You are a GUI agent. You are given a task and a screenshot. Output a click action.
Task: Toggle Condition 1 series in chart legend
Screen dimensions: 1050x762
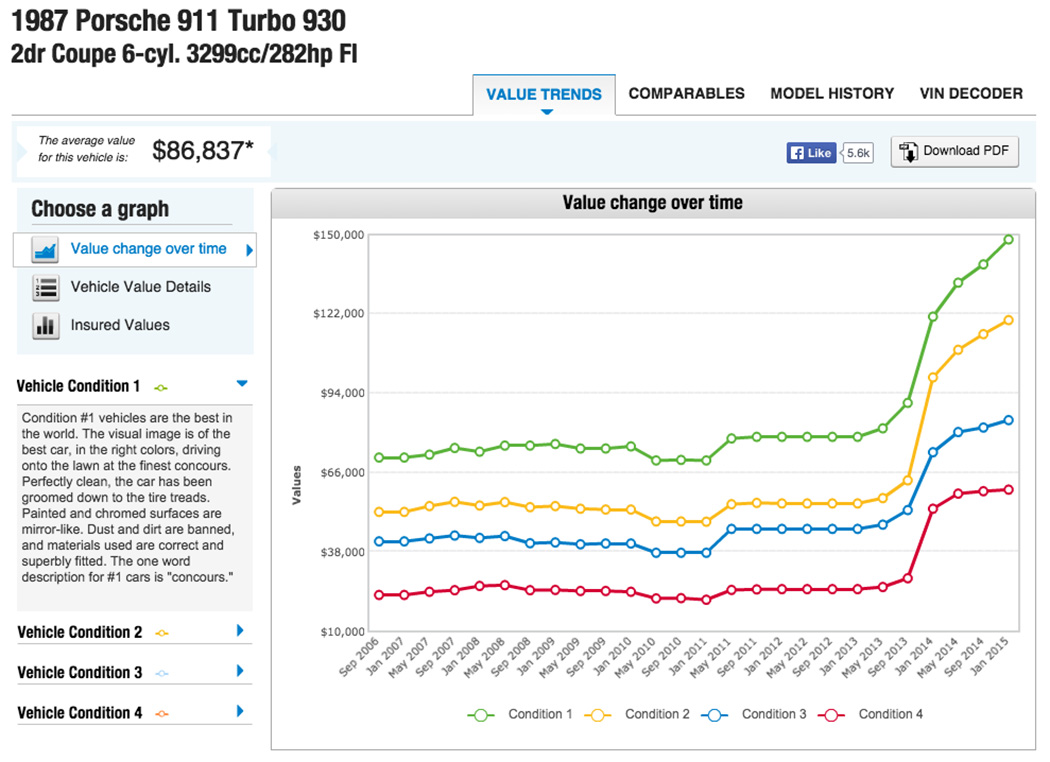[520, 714]
